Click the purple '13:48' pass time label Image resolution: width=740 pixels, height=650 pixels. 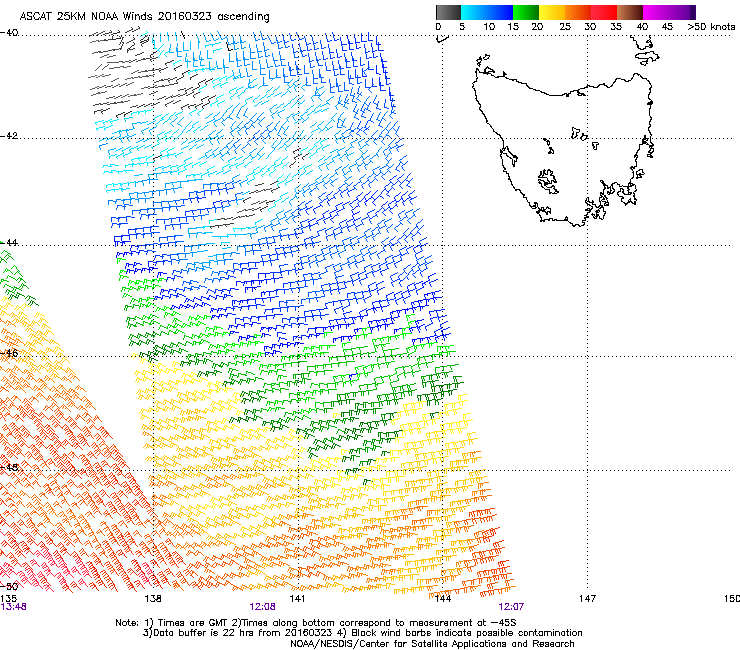click(x=13, y=607)
